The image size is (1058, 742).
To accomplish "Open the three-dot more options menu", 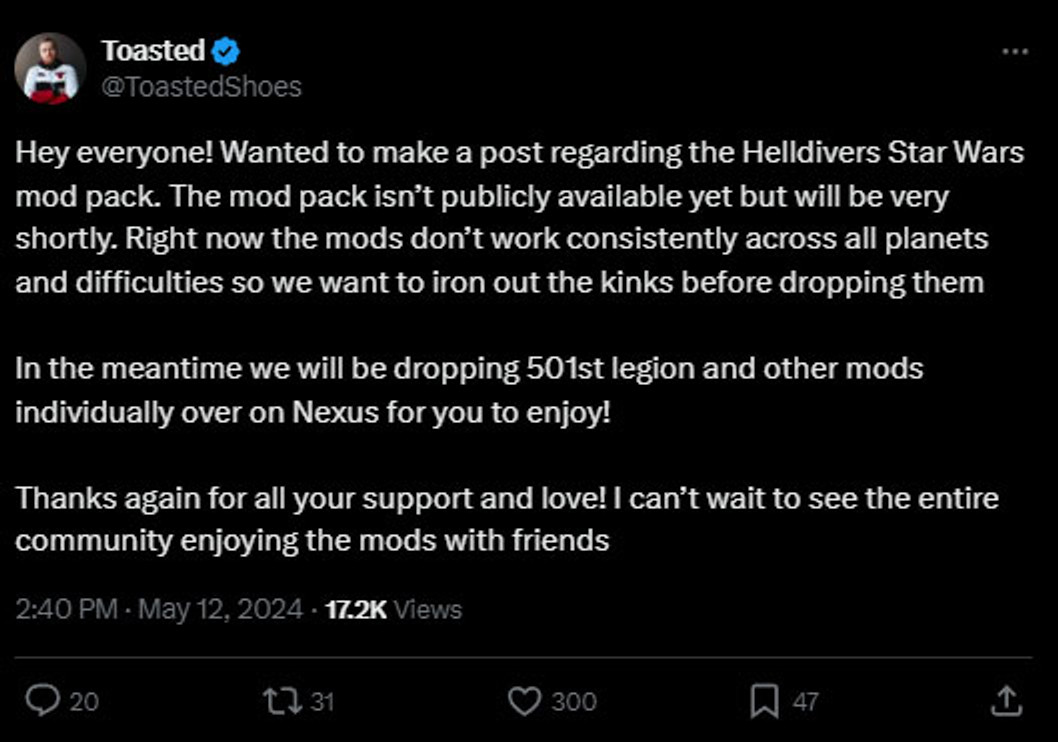I will [x=1015, y=51].
